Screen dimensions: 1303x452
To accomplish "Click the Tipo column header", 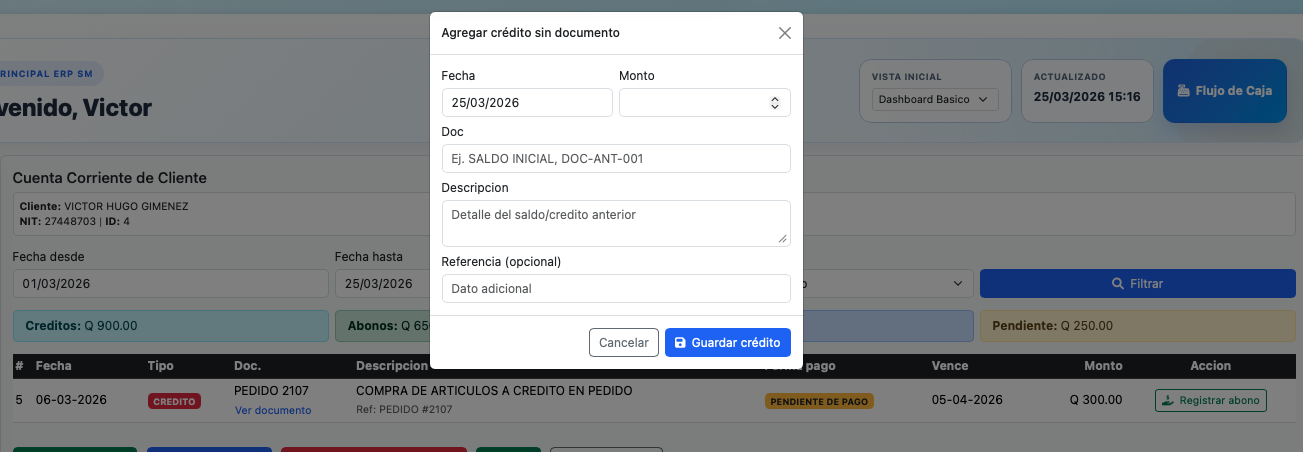I will (160, 366).
